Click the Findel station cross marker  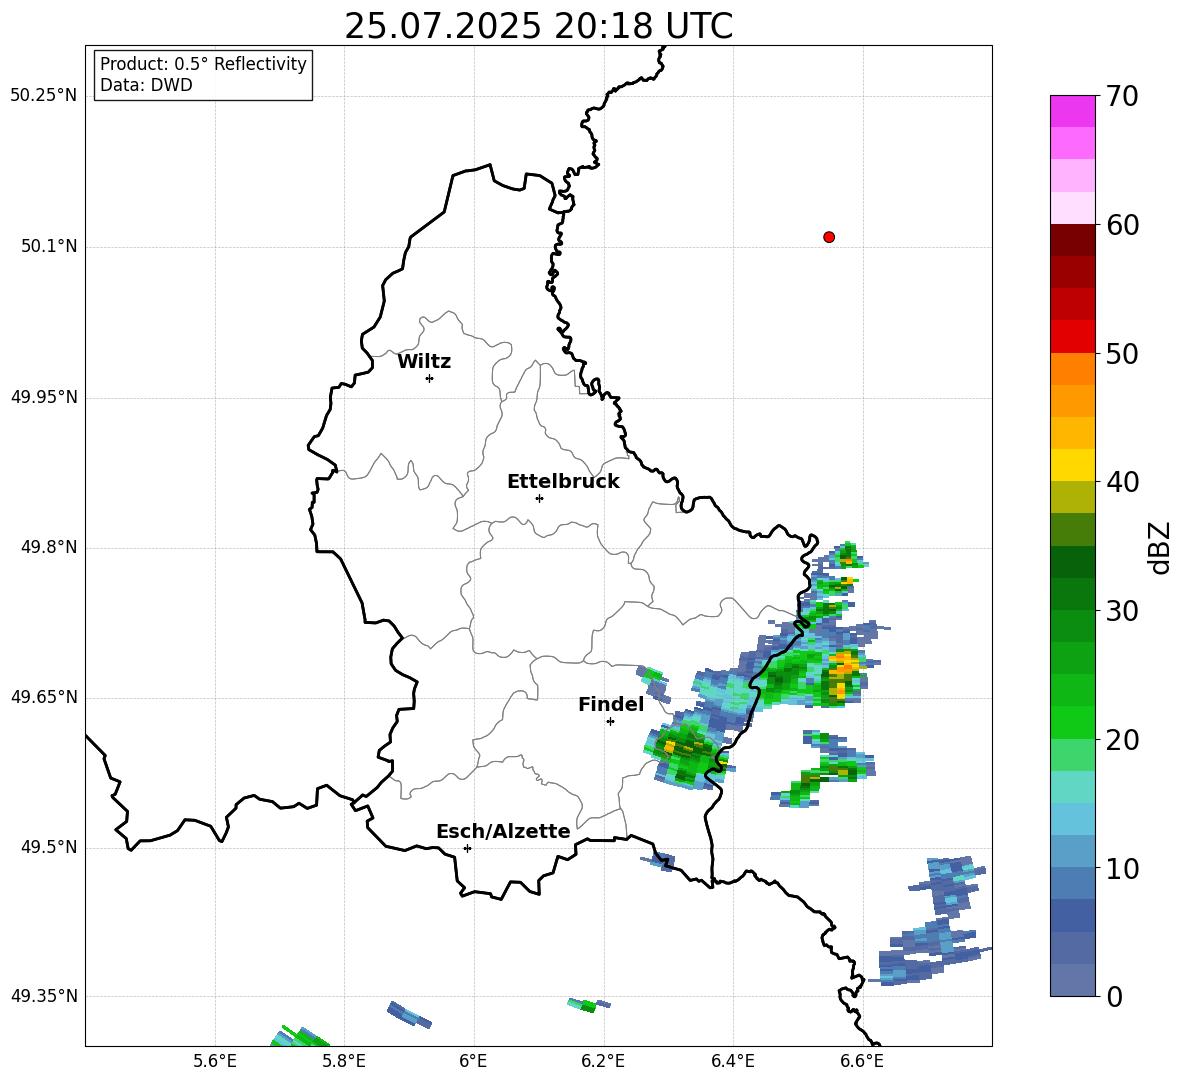tap(610, 722)
